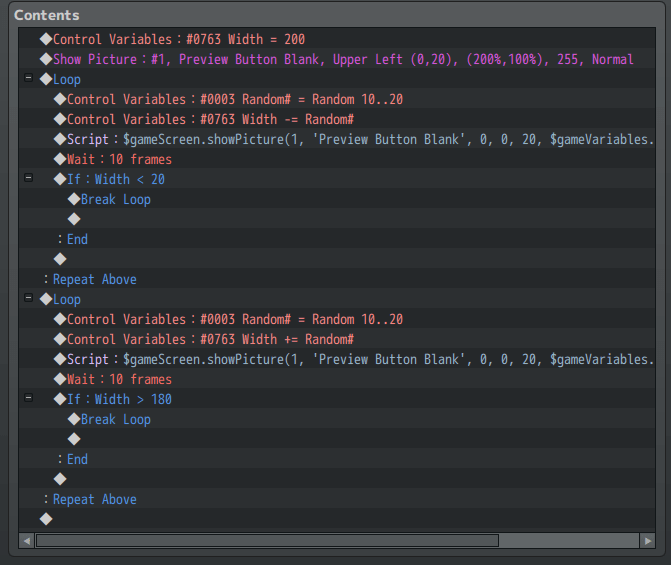The width and height of the screenshot is (671, 565).
Task: Select the Width -= Random# command
Action: coord(337,119)
